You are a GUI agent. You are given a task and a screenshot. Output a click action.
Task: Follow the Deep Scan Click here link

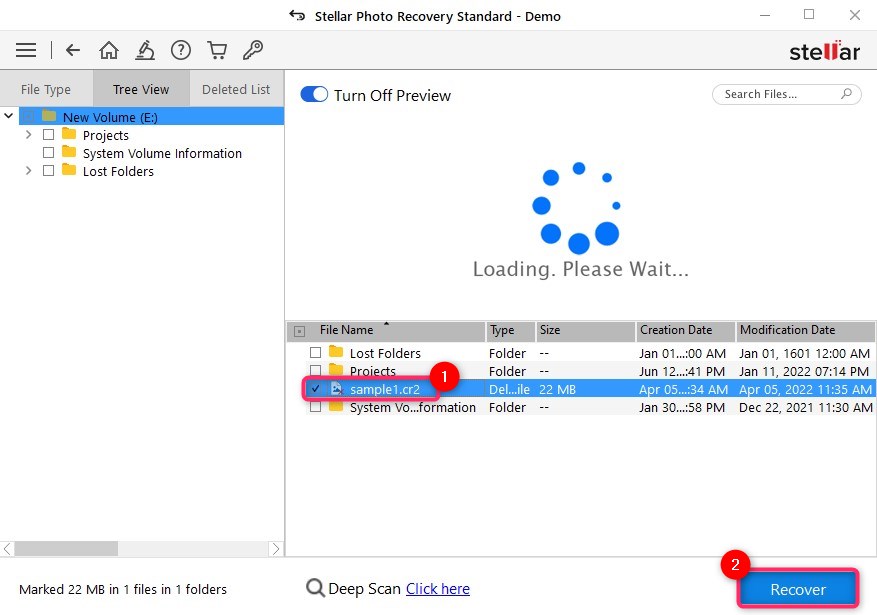(438, 589)
